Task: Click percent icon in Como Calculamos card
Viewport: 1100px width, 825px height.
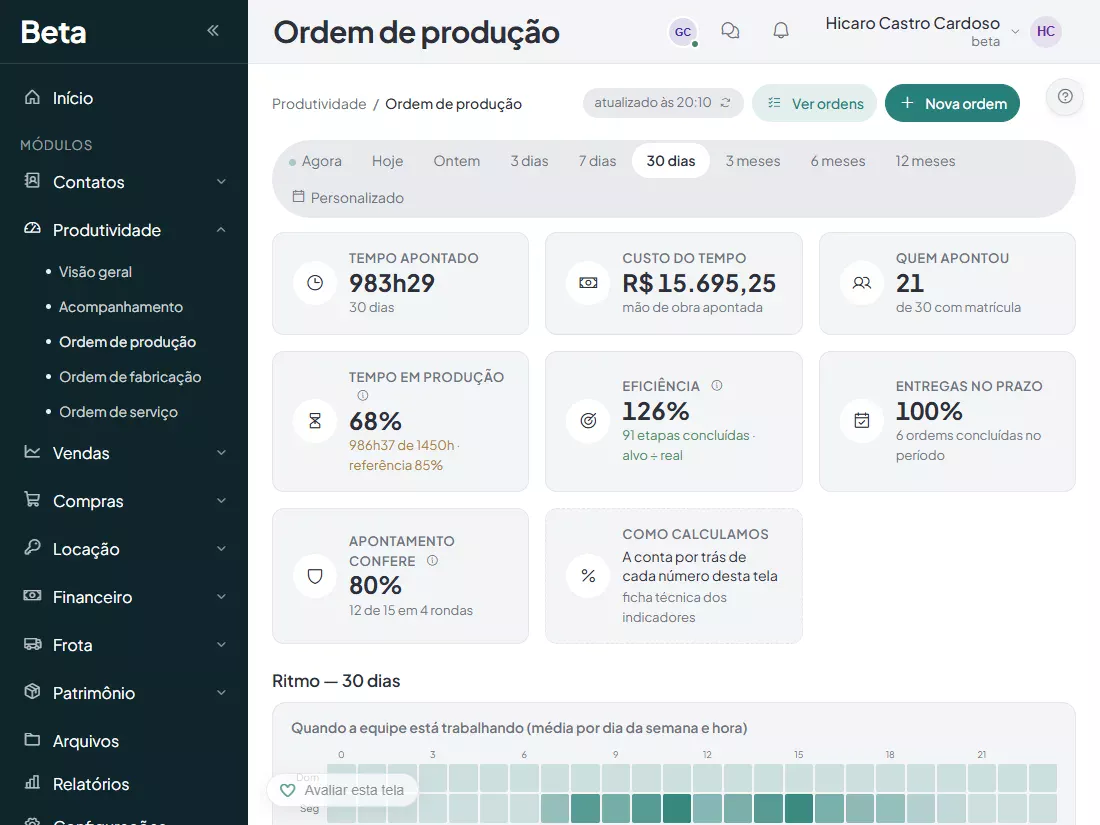Action: pyautogui.click(x=589, y=576)
